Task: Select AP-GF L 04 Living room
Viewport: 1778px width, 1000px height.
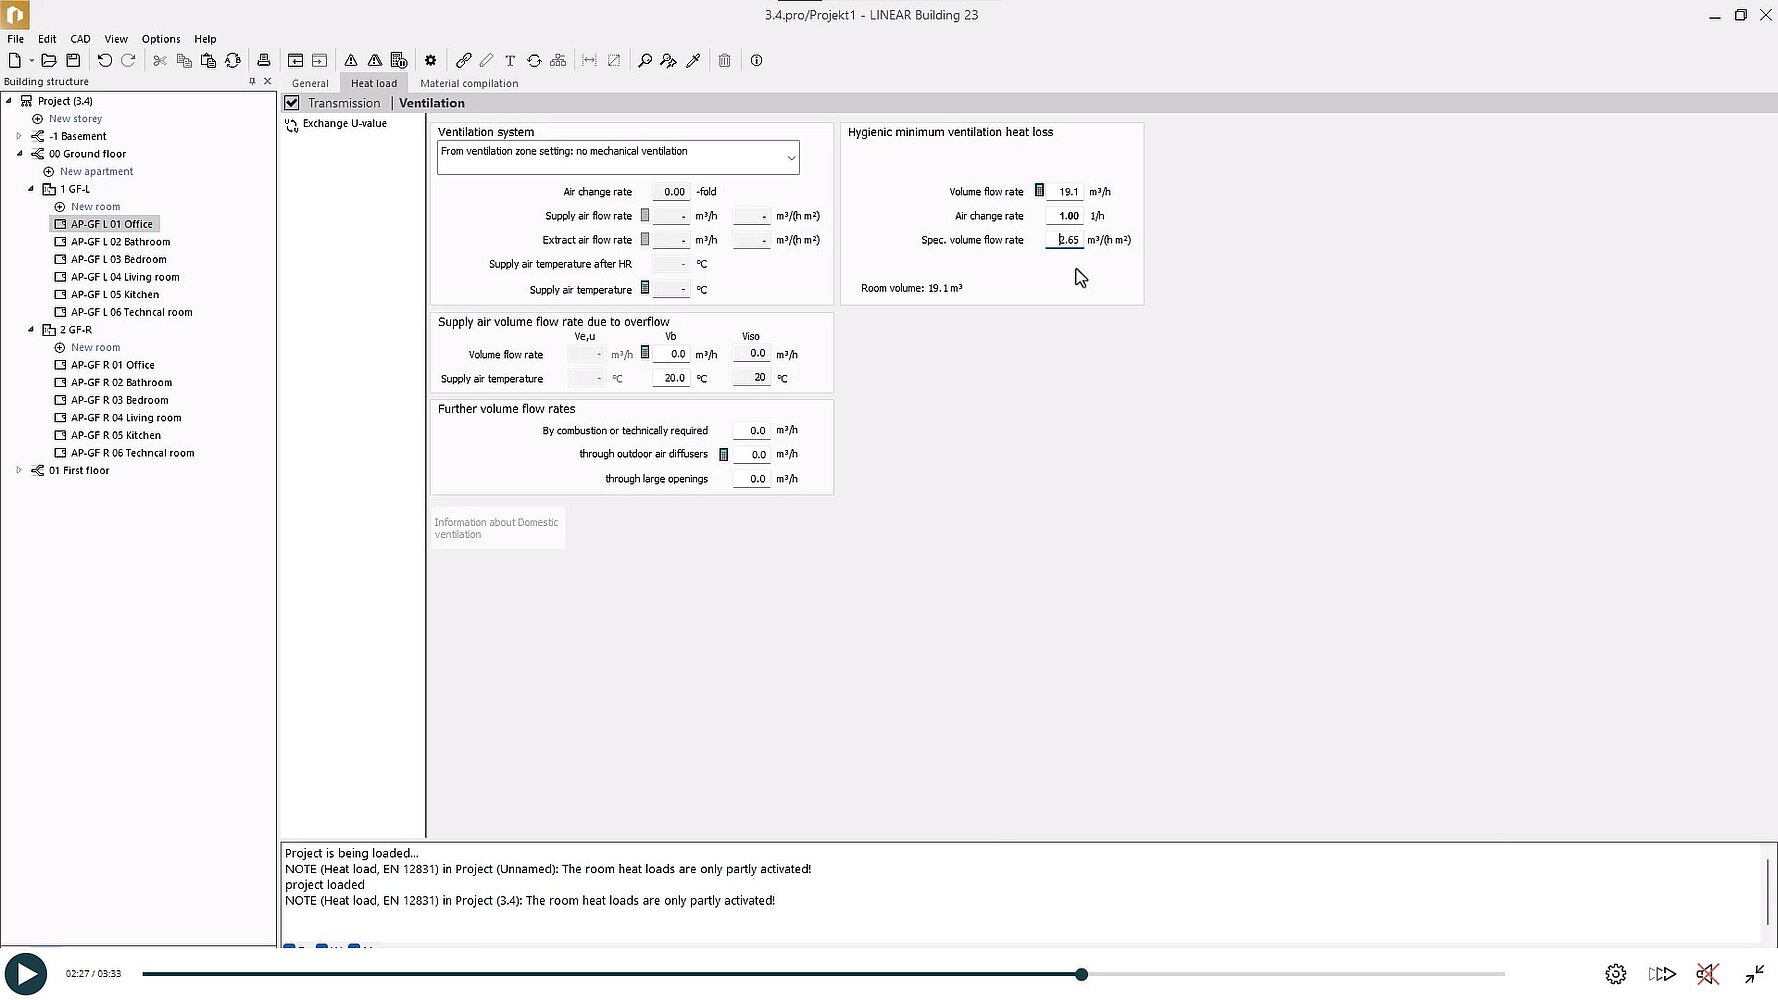Action: pos(125,277)
